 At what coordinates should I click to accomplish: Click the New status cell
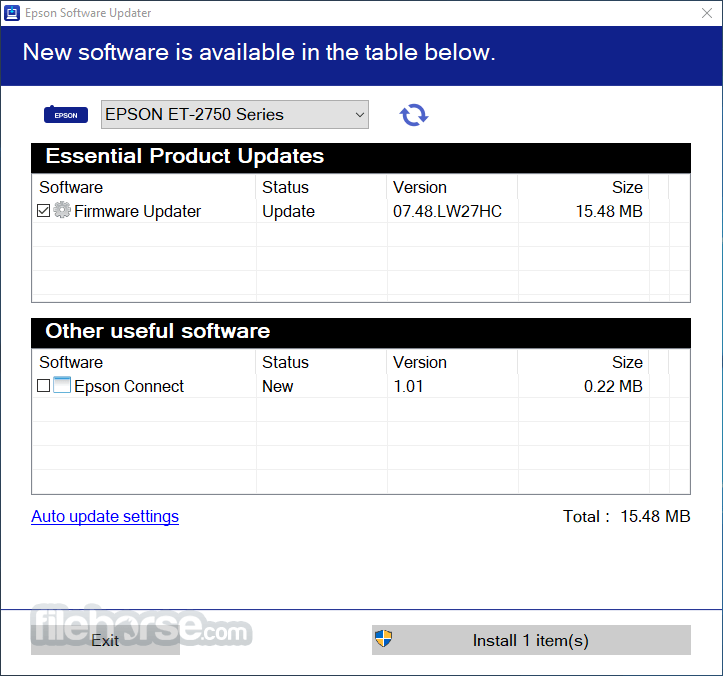[x=277, y=386]
